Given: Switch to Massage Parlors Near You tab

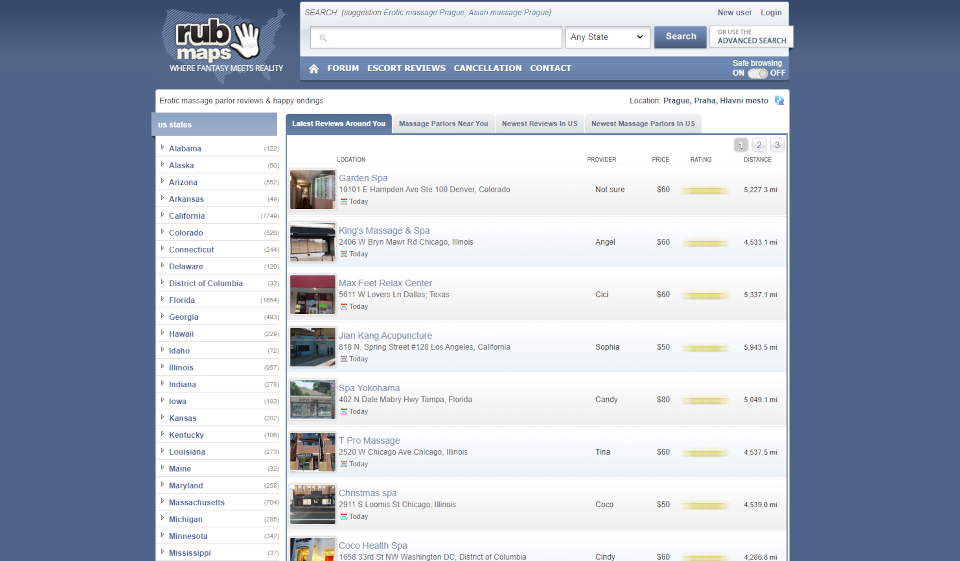Looking at the screenshot, I should click(443, 124).
